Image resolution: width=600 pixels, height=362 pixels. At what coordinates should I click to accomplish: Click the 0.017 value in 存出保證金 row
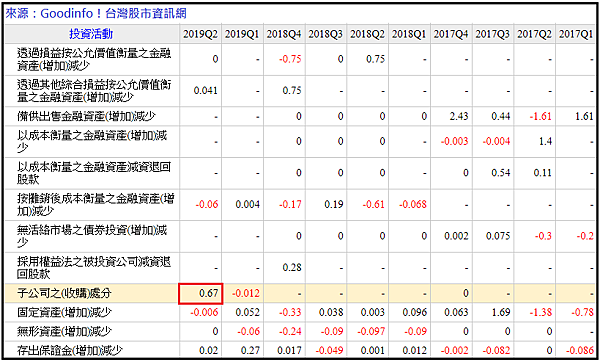pos(289,350)
